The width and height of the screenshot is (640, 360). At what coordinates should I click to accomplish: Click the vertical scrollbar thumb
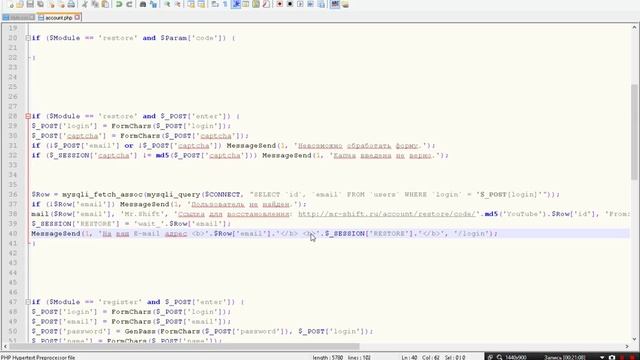(634, 131)
